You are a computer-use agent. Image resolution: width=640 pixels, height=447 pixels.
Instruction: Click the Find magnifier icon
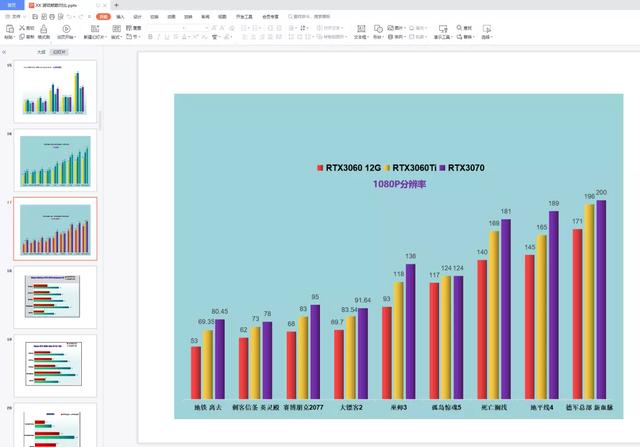[459, 27]
